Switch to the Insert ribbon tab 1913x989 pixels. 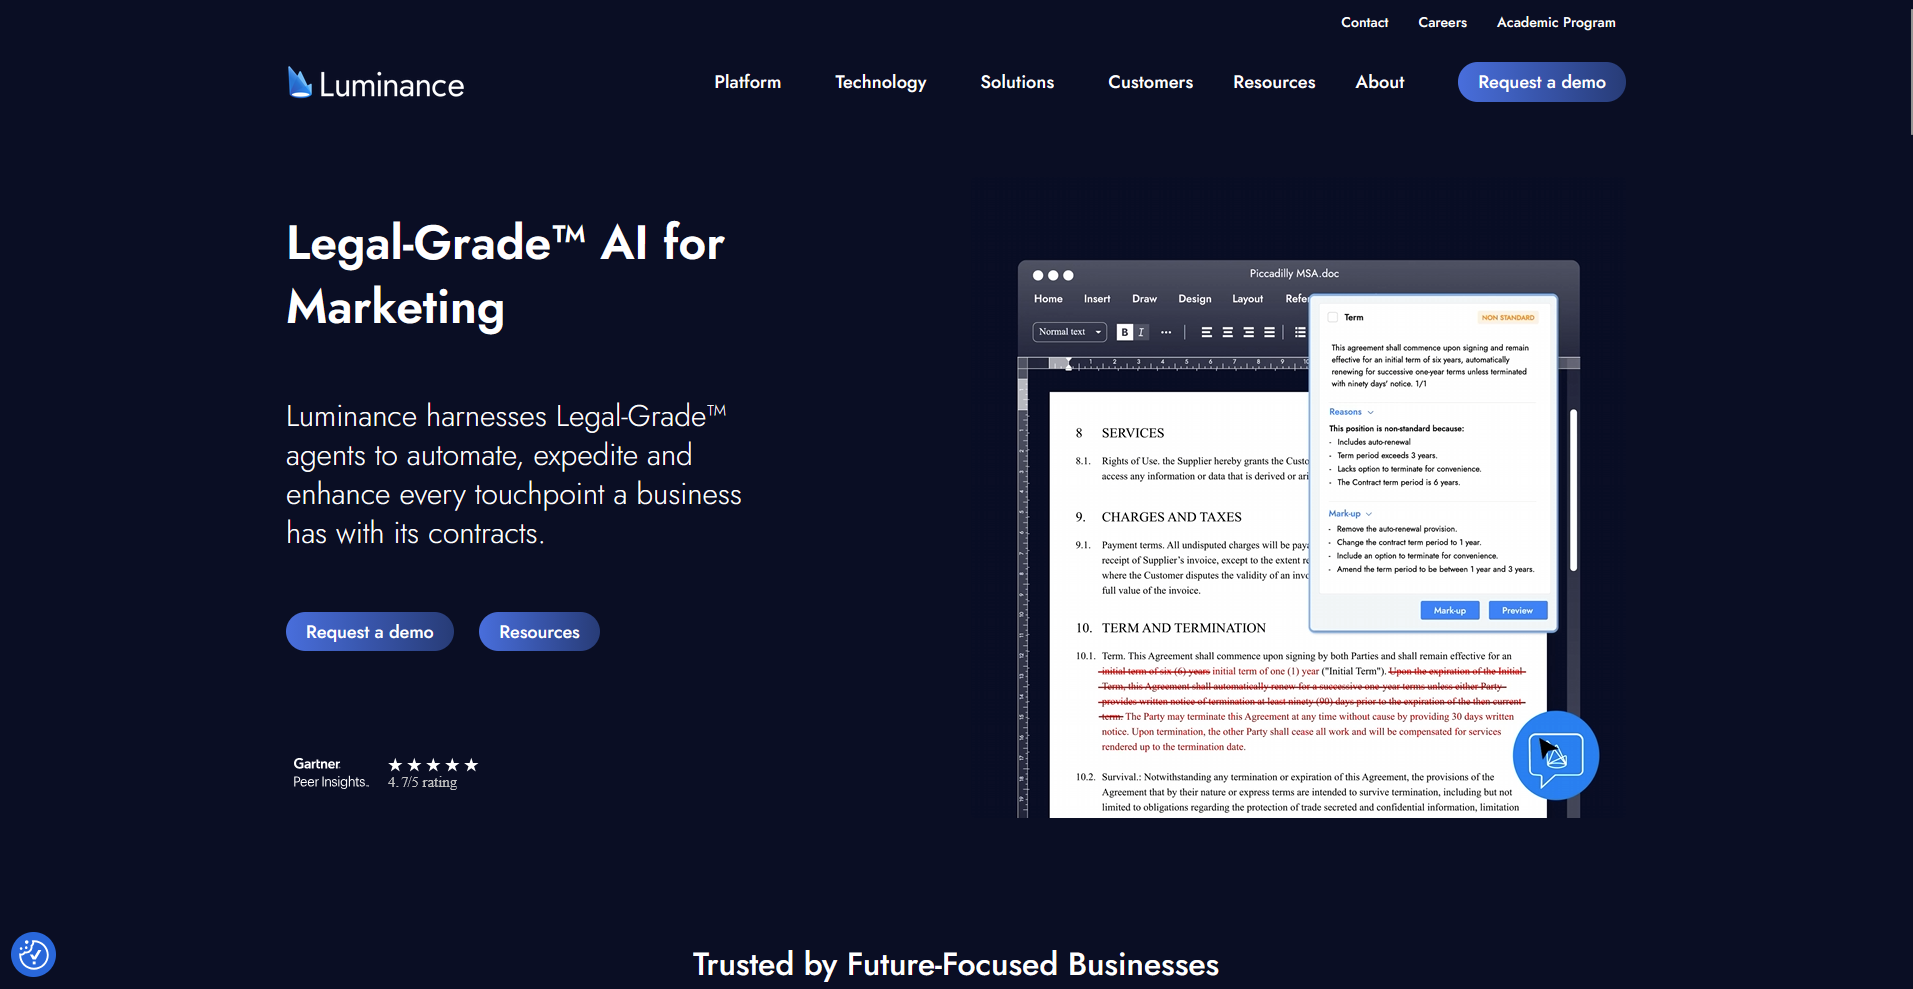(x=1097, y=299)
